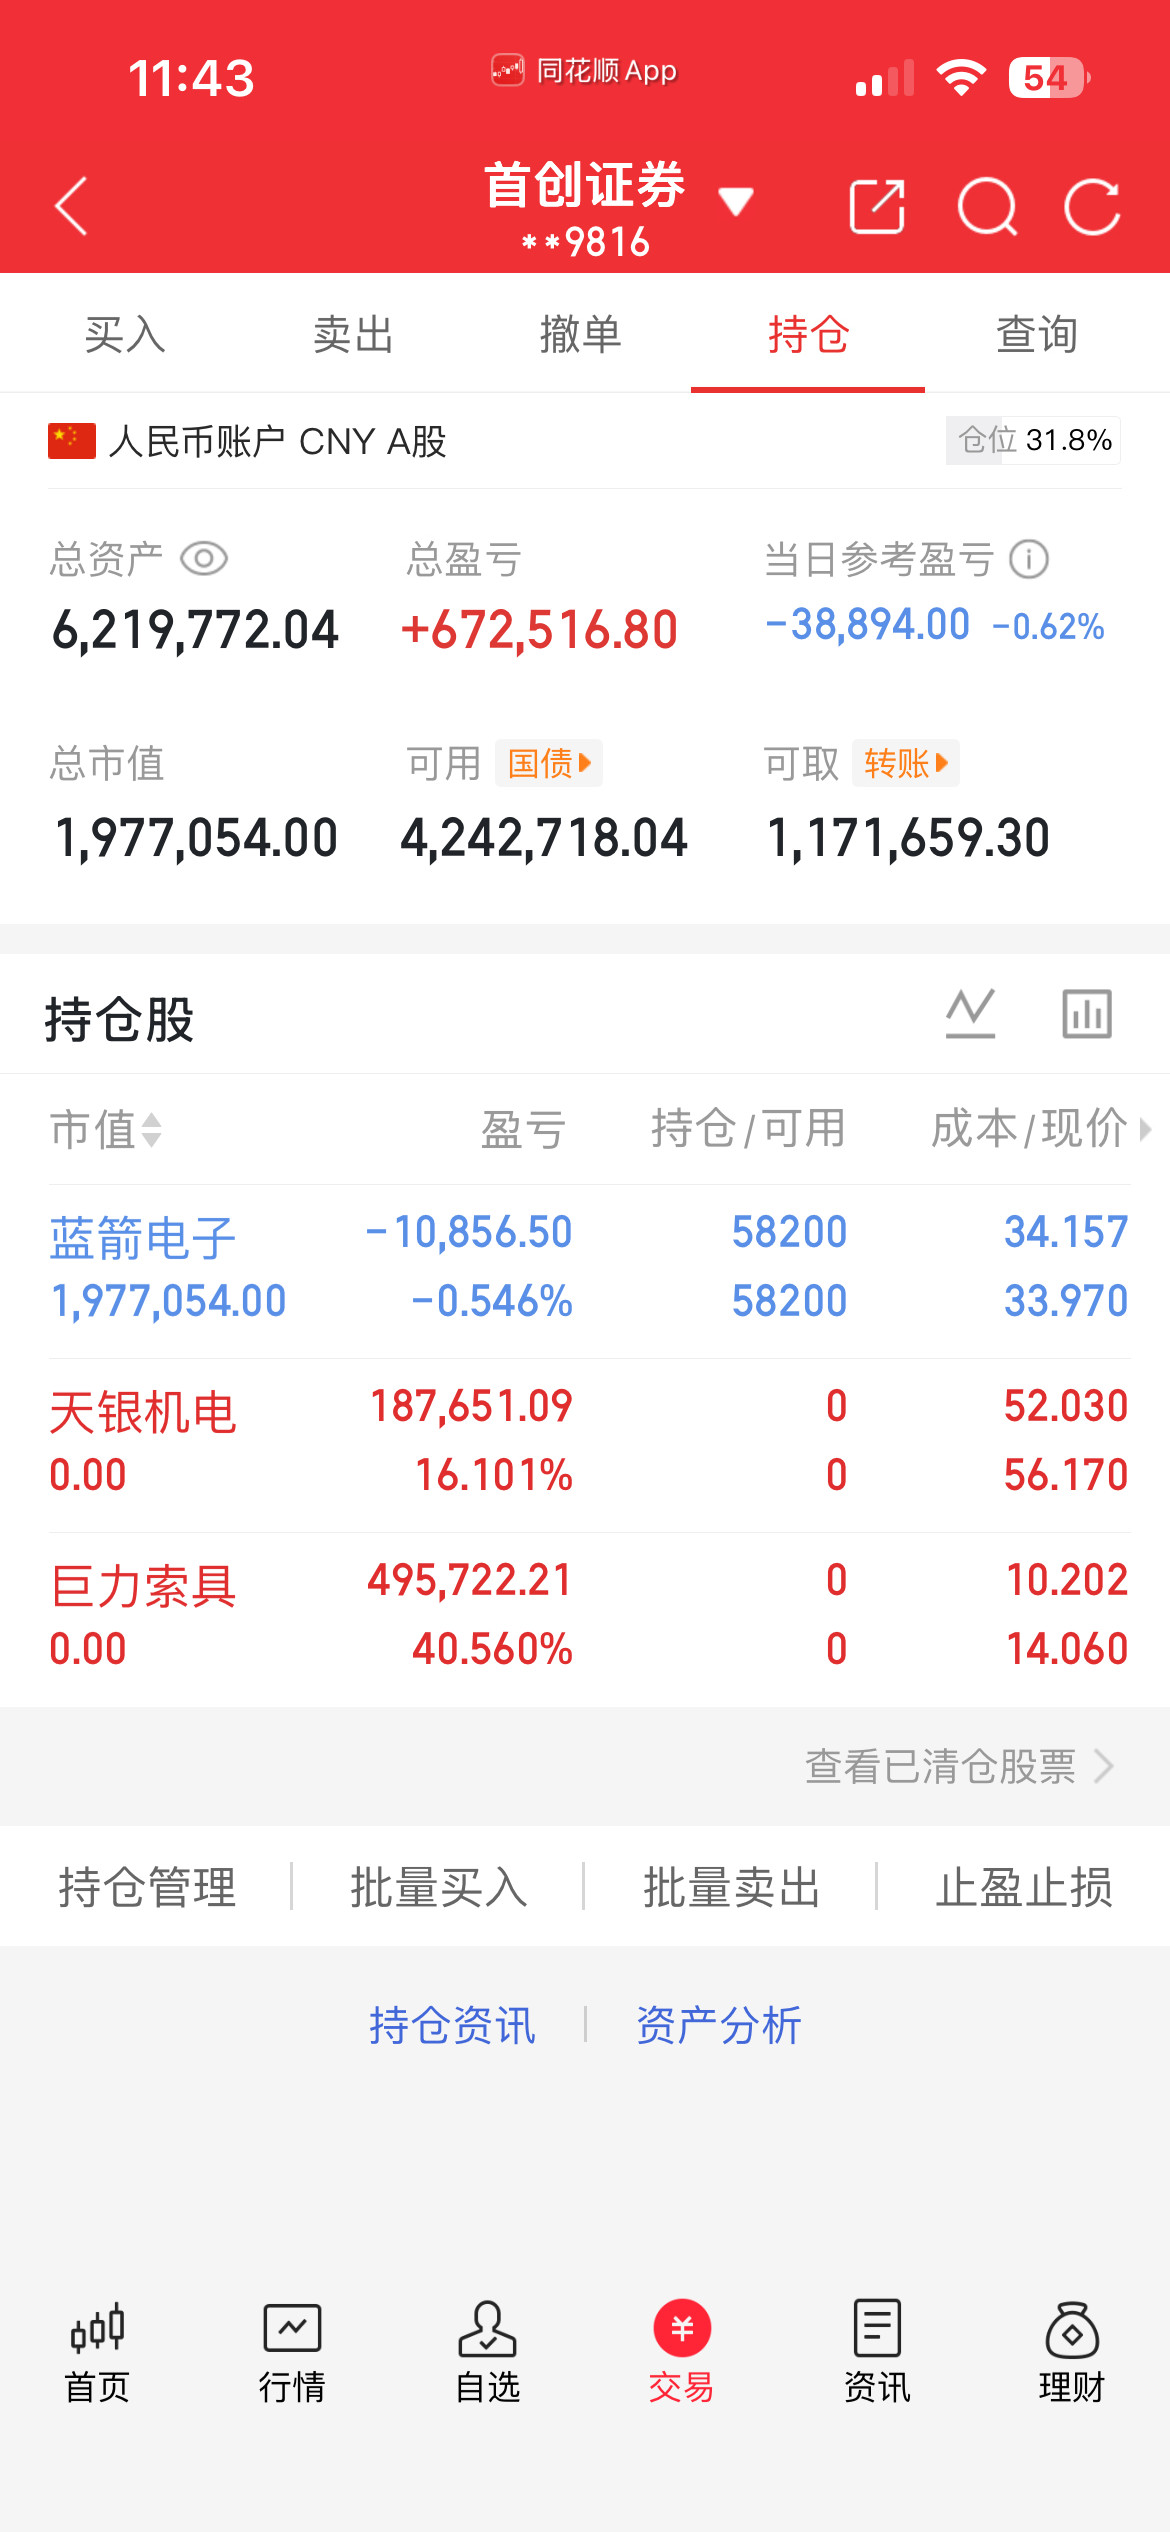Viewport: 1170px width, 2532px height.
Task: Tap the 仓位 31.8% badge
Action: coord(1033,440)
